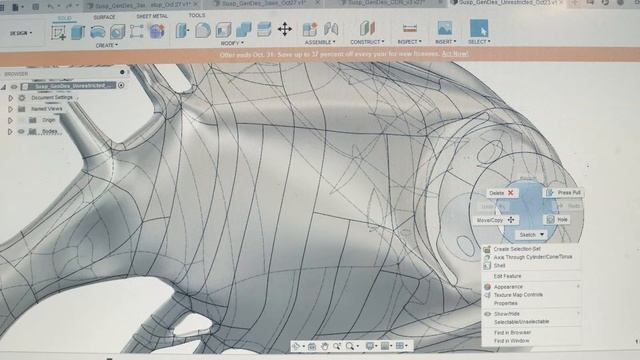This screenshot has width=640, height=360.
Task: Open Sketch dropdown in the marking menu
Action: click(531, 235)
